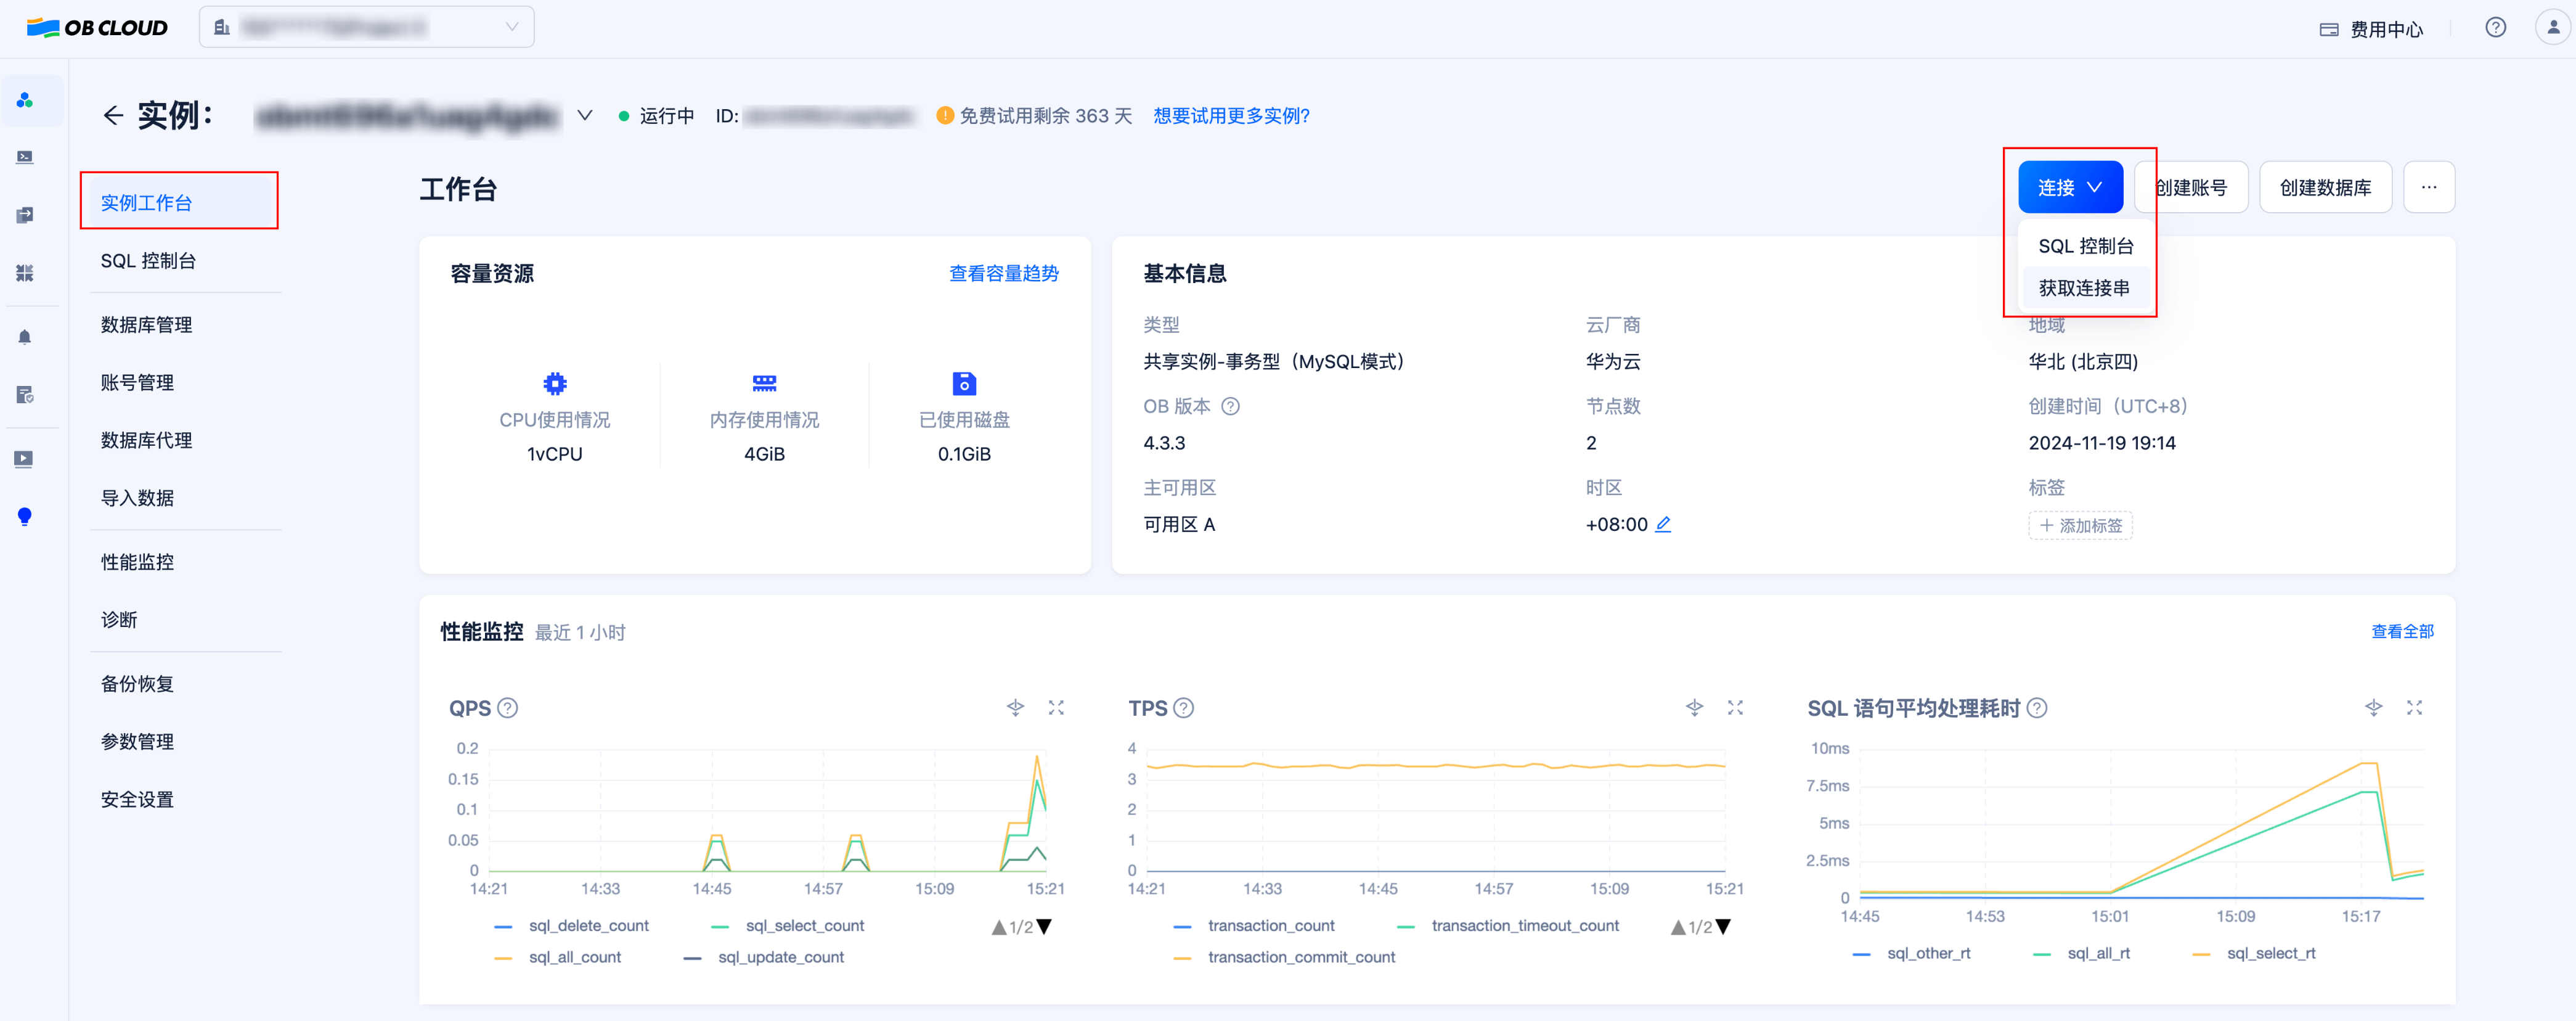Open the 查看容量趋势 link
The image size is (2576, 1021).
click(x=1004, y=273)
